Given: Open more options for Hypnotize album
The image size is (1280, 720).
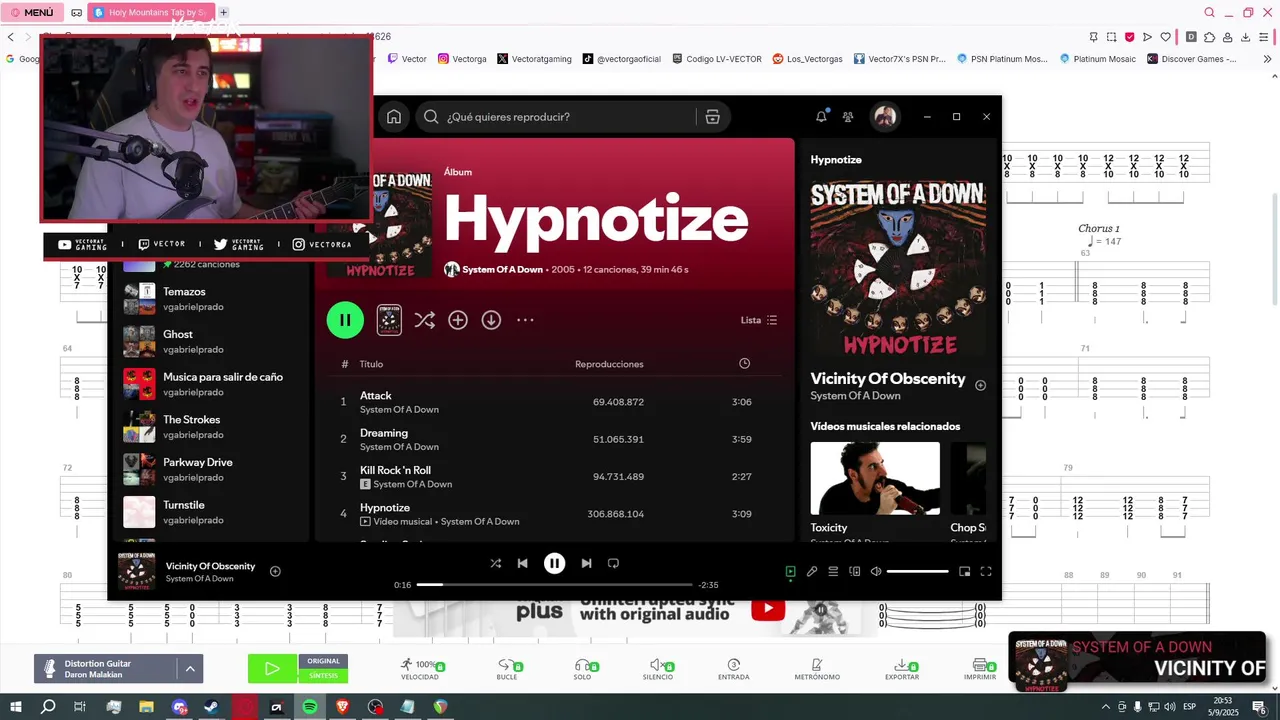Looking at the screenshot, I should coord(525,320).
